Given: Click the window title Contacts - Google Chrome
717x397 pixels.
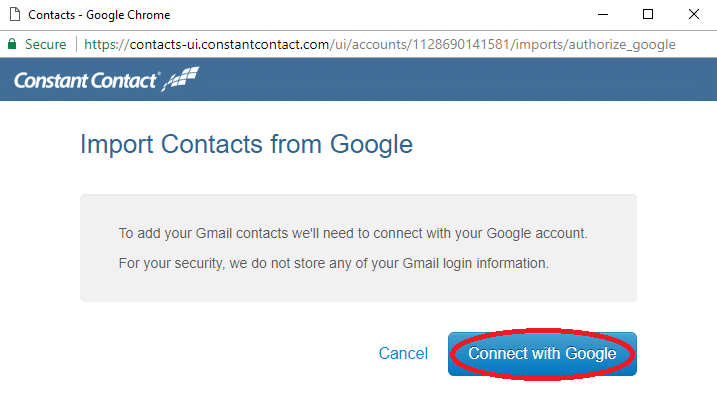Looking at the screenshot, I should (99, 15).
